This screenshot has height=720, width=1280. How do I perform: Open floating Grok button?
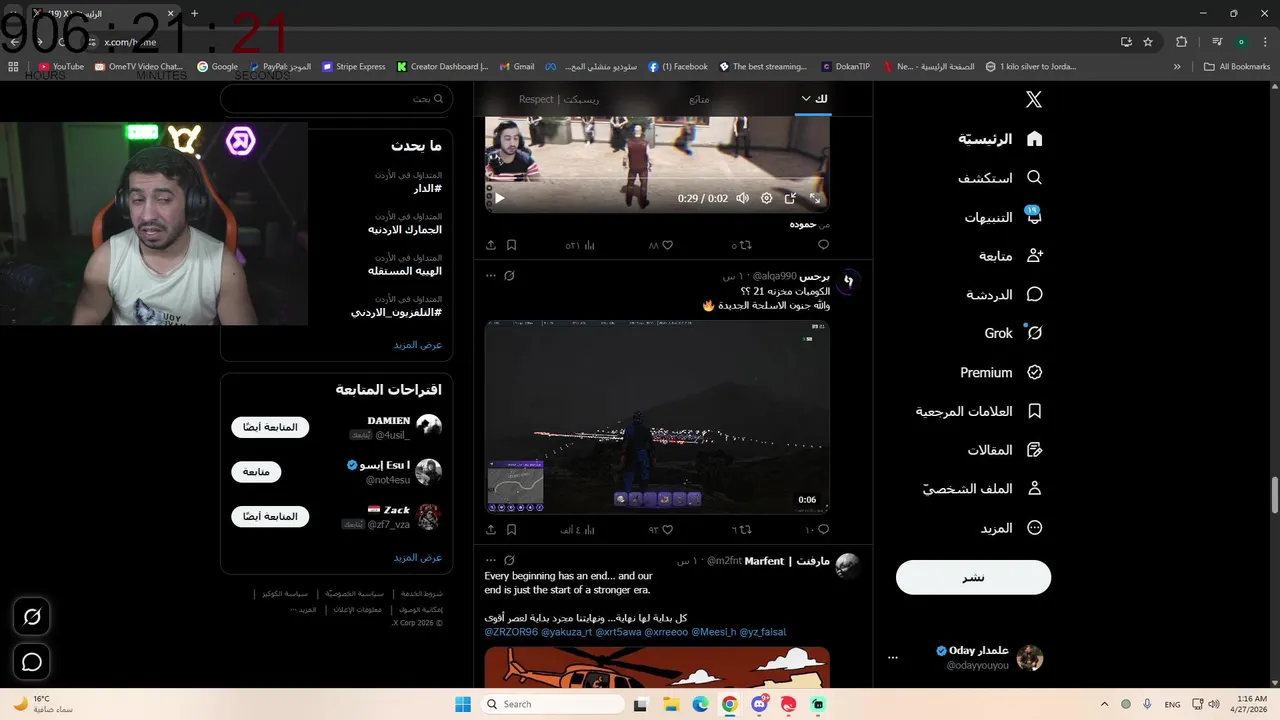tap(31, 617)
